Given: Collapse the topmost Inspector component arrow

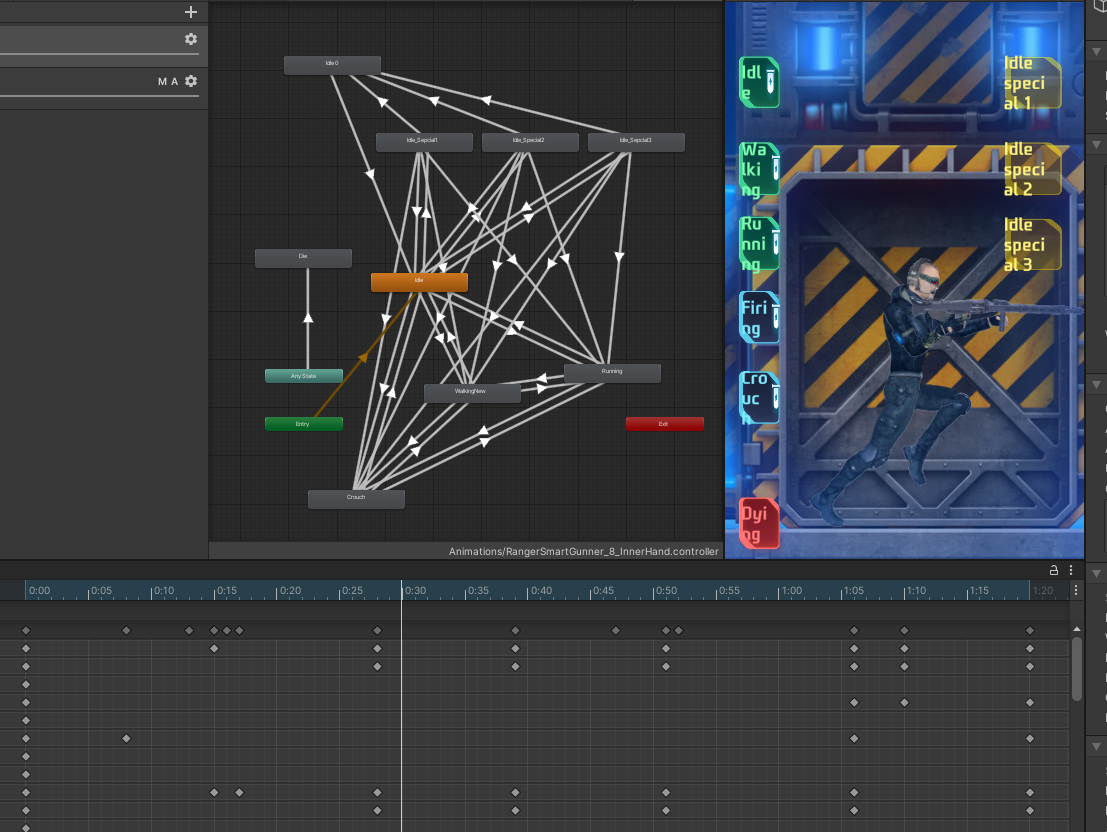Looking at the screenshot, I should click(1098, 51).
